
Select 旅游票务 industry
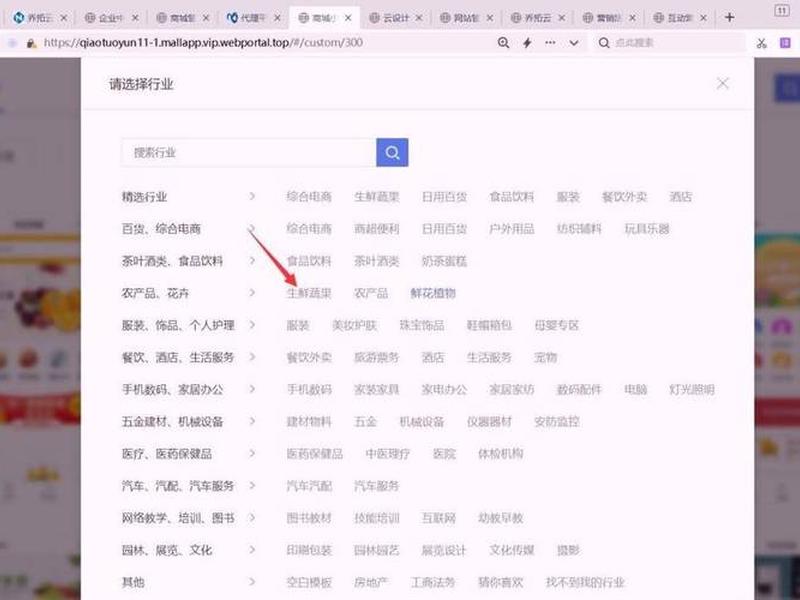[x=377, y=358]
